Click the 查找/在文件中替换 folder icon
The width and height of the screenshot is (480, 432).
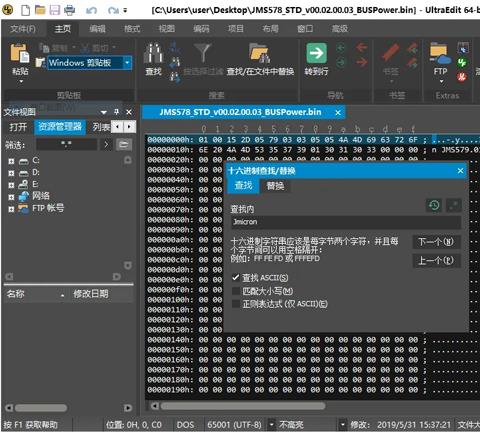tap(260, 53)
